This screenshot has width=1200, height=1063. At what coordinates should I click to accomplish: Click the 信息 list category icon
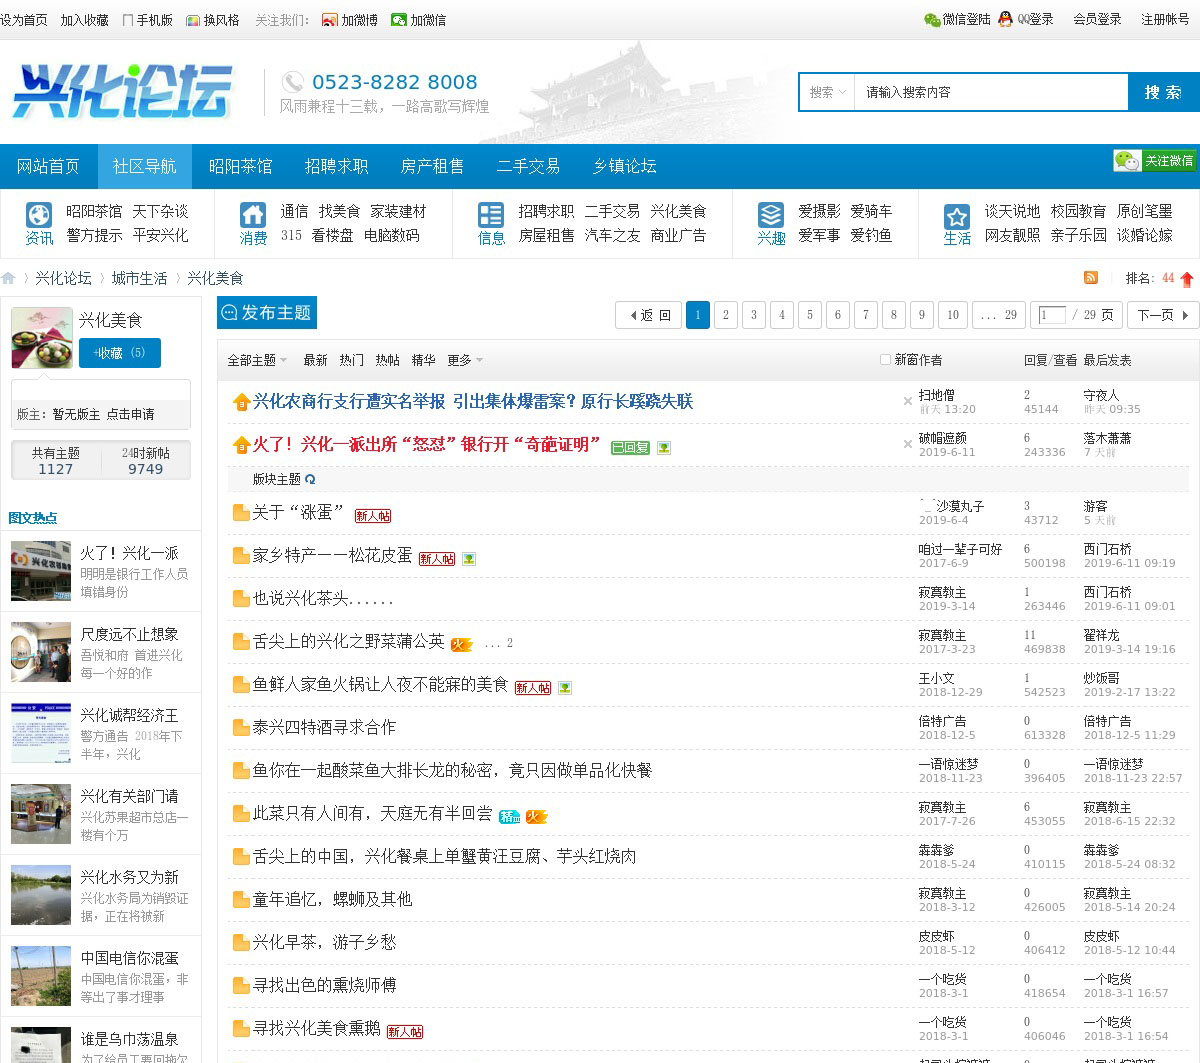coord(491,215)
